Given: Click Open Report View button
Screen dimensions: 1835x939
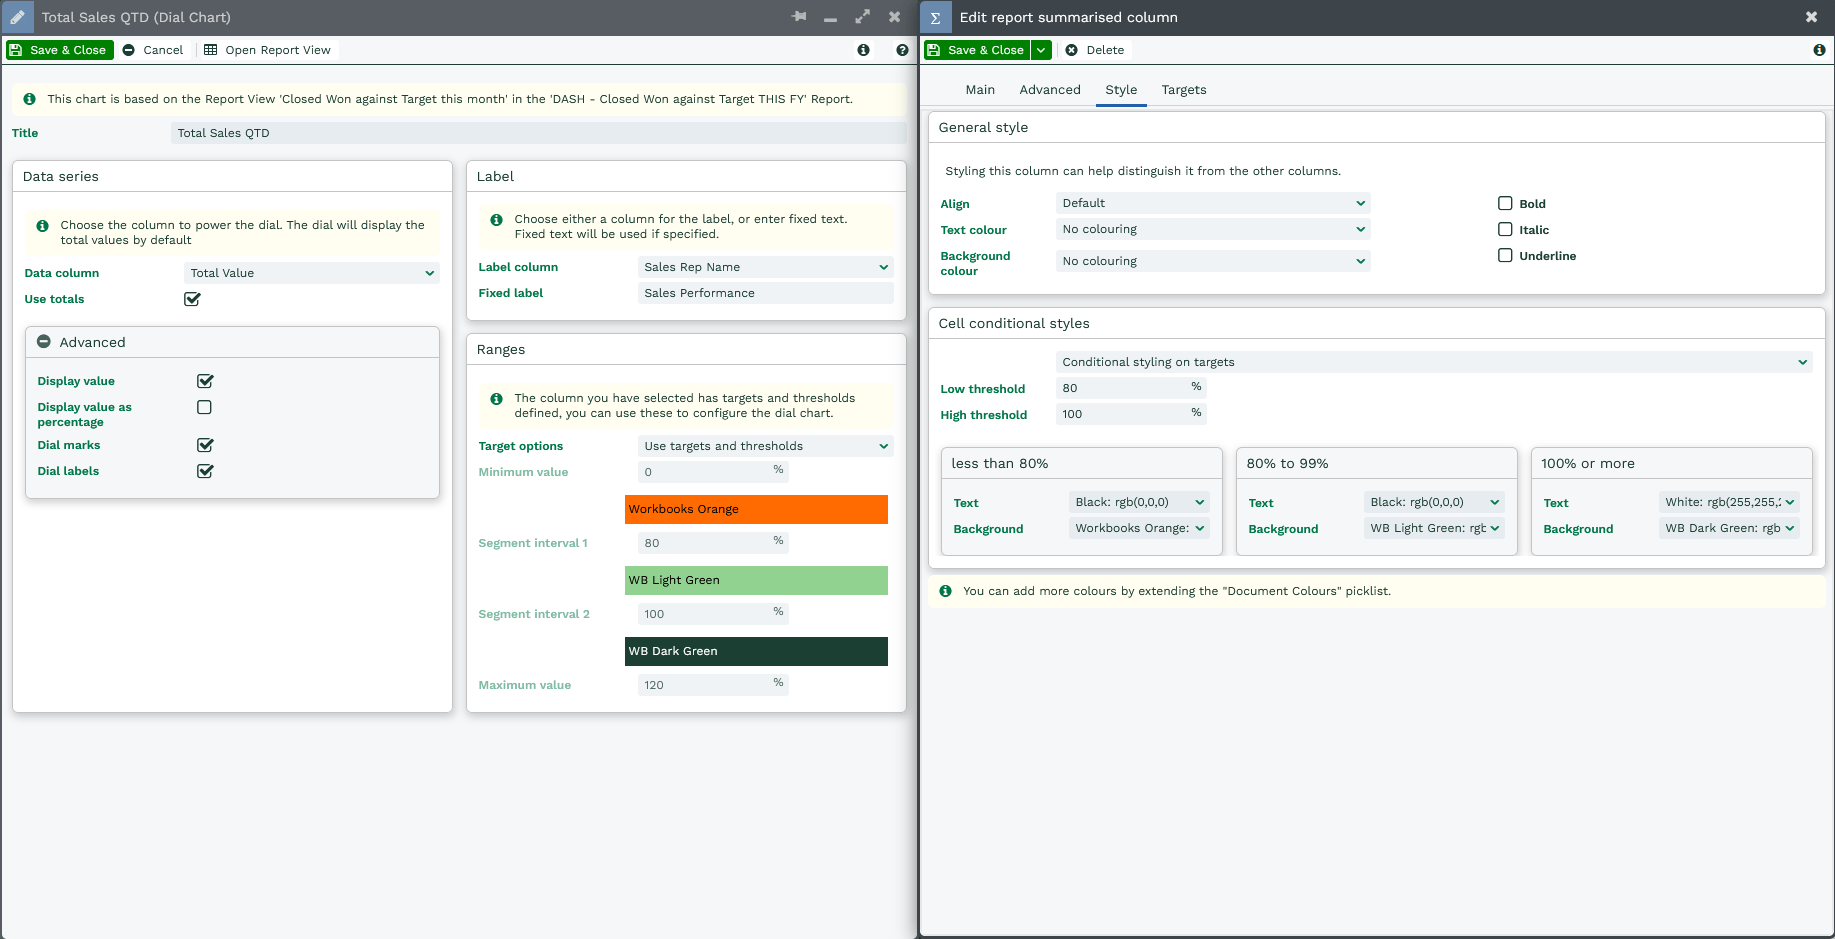Looking at the screenshot, I should pos(267,50).
